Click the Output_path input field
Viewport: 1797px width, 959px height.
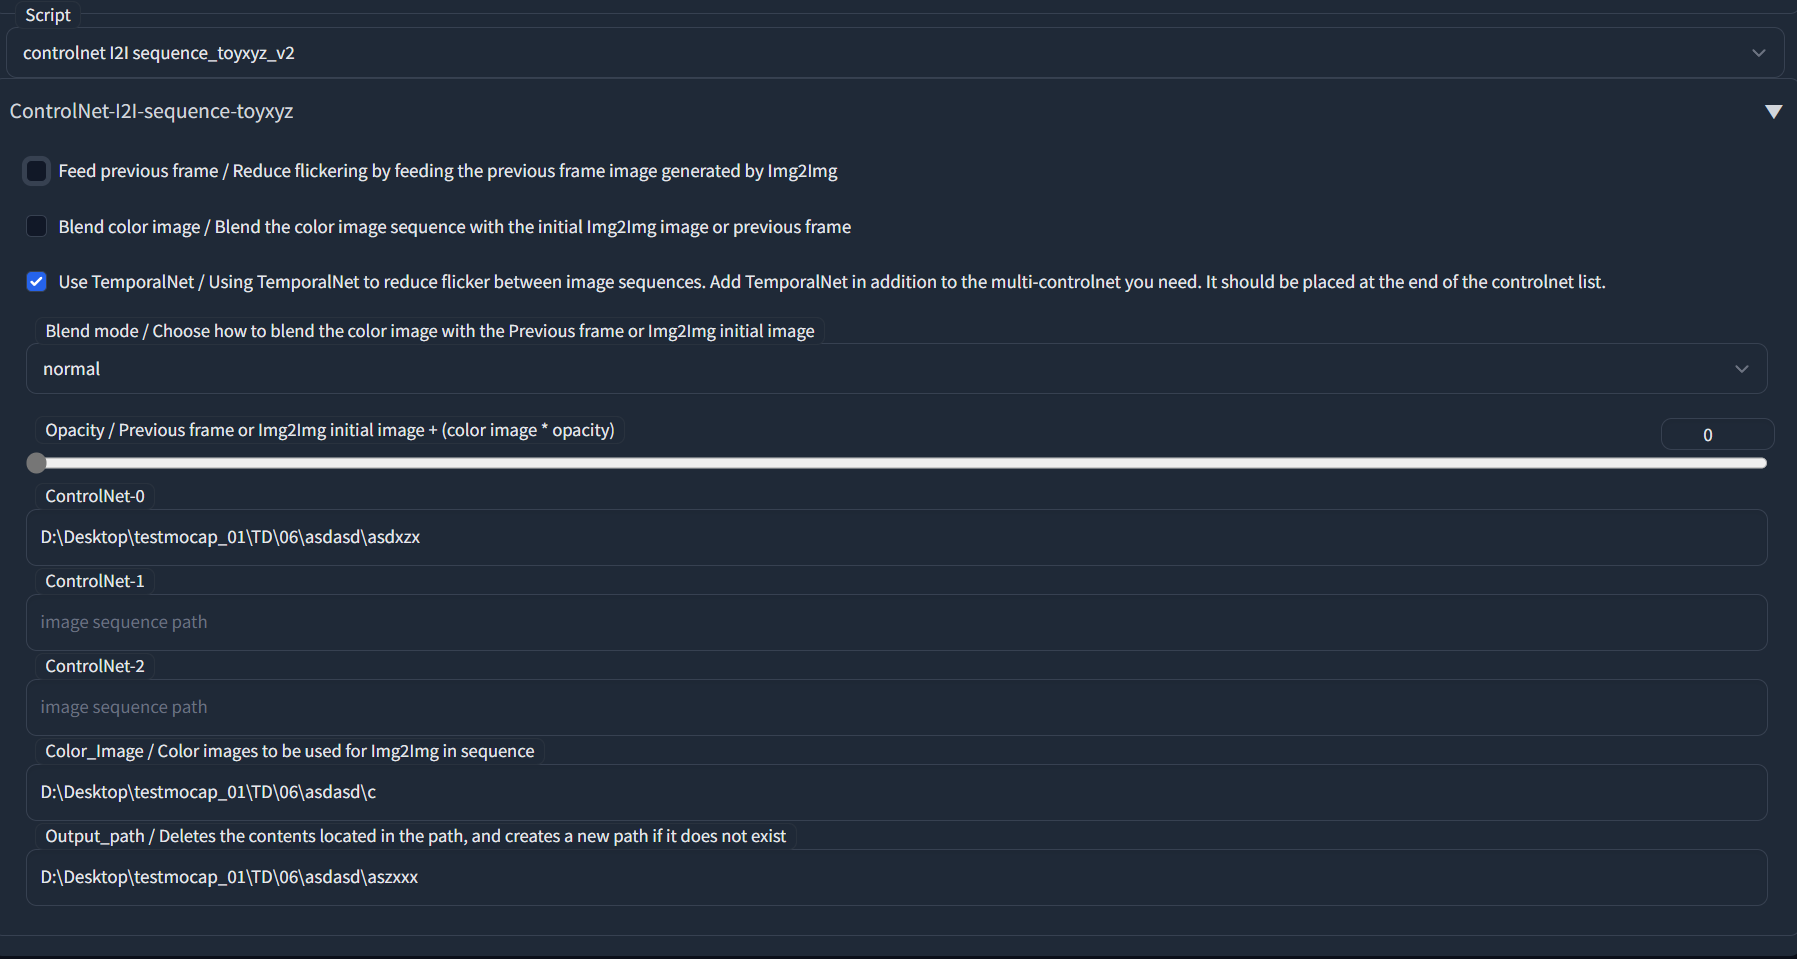(895, 878)
